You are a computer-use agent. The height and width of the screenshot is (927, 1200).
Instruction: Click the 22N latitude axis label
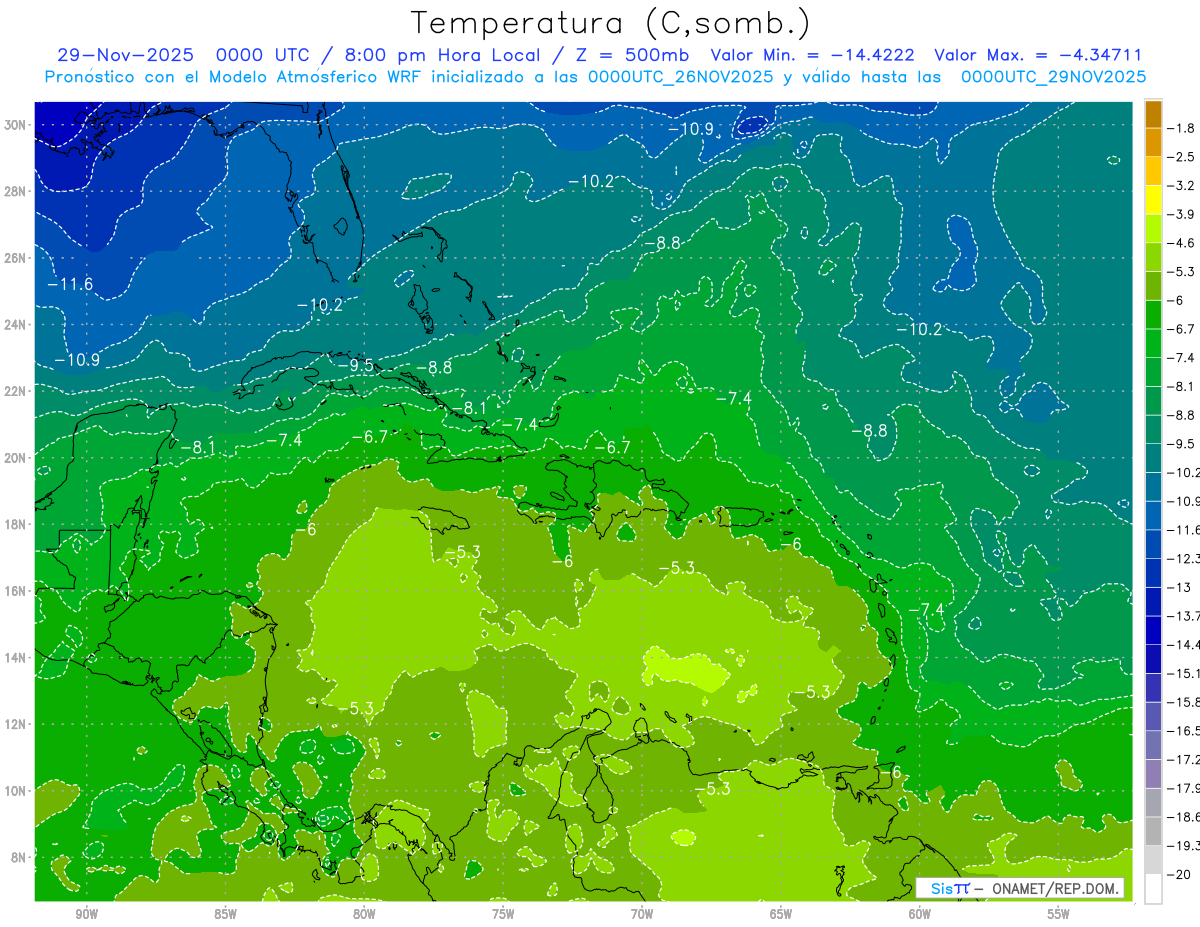click(x=16, y=391)
